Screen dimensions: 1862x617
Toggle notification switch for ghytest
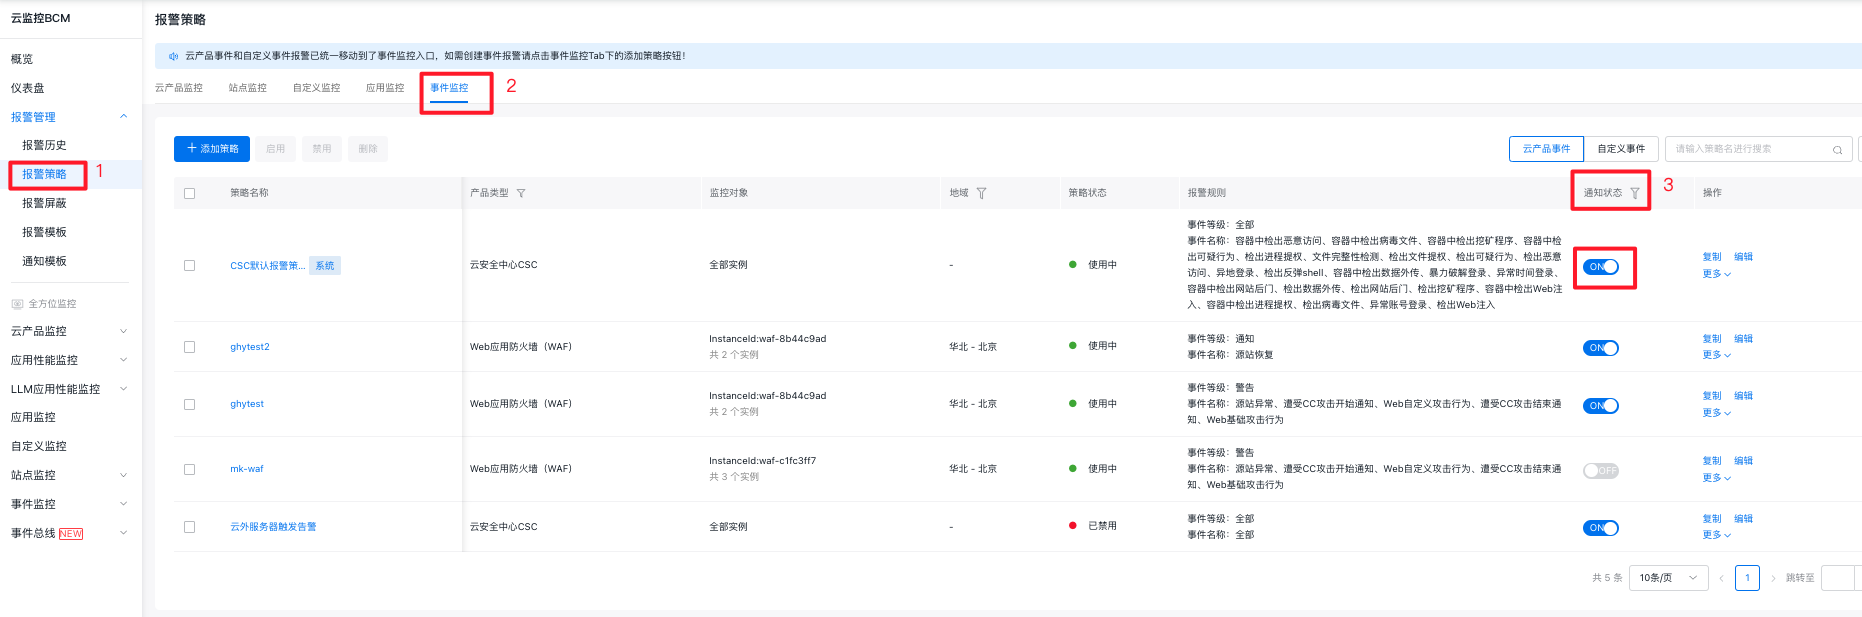pyautogui.click(x=1601, y=406)
